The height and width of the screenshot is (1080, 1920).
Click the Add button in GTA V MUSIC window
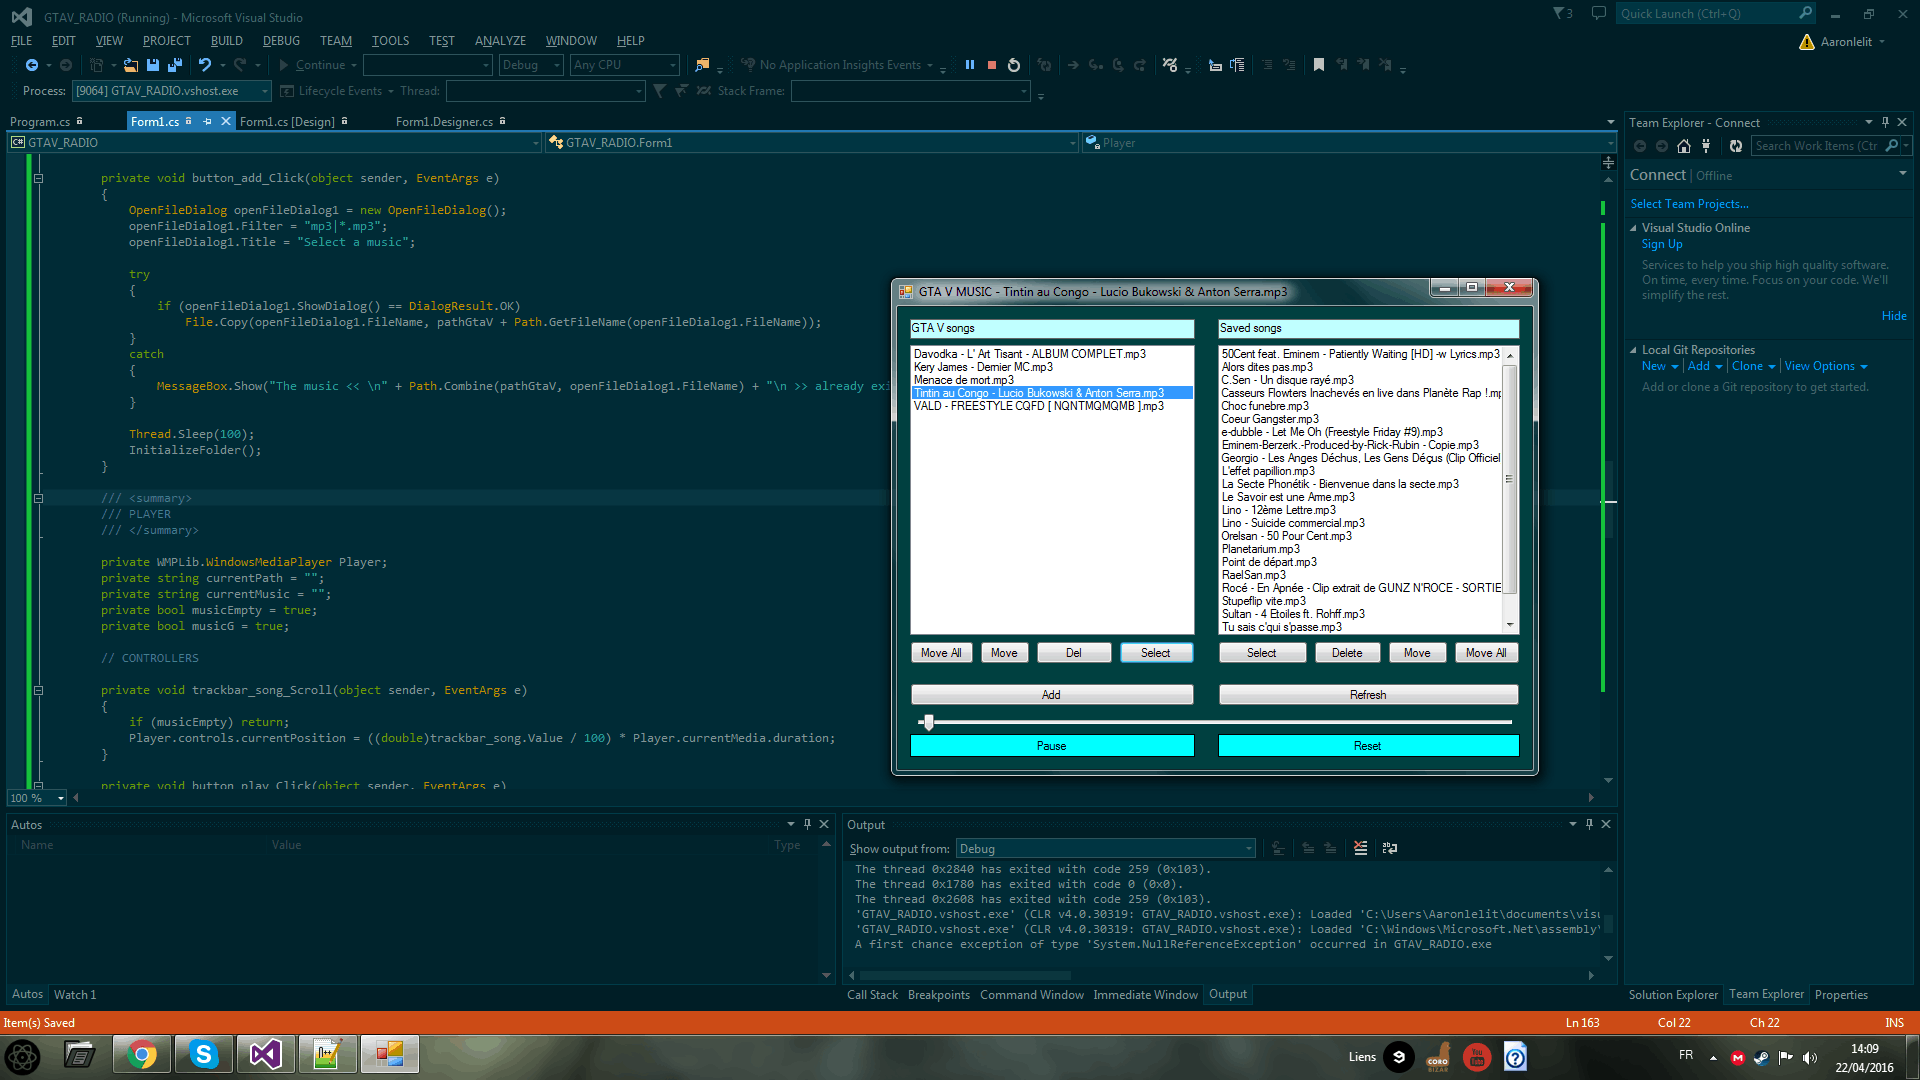coord(1051,695)
